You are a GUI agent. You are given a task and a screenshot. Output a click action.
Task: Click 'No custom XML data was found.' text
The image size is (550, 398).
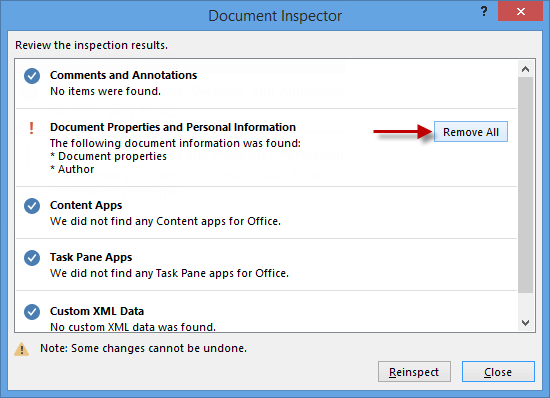coord(133,327)
